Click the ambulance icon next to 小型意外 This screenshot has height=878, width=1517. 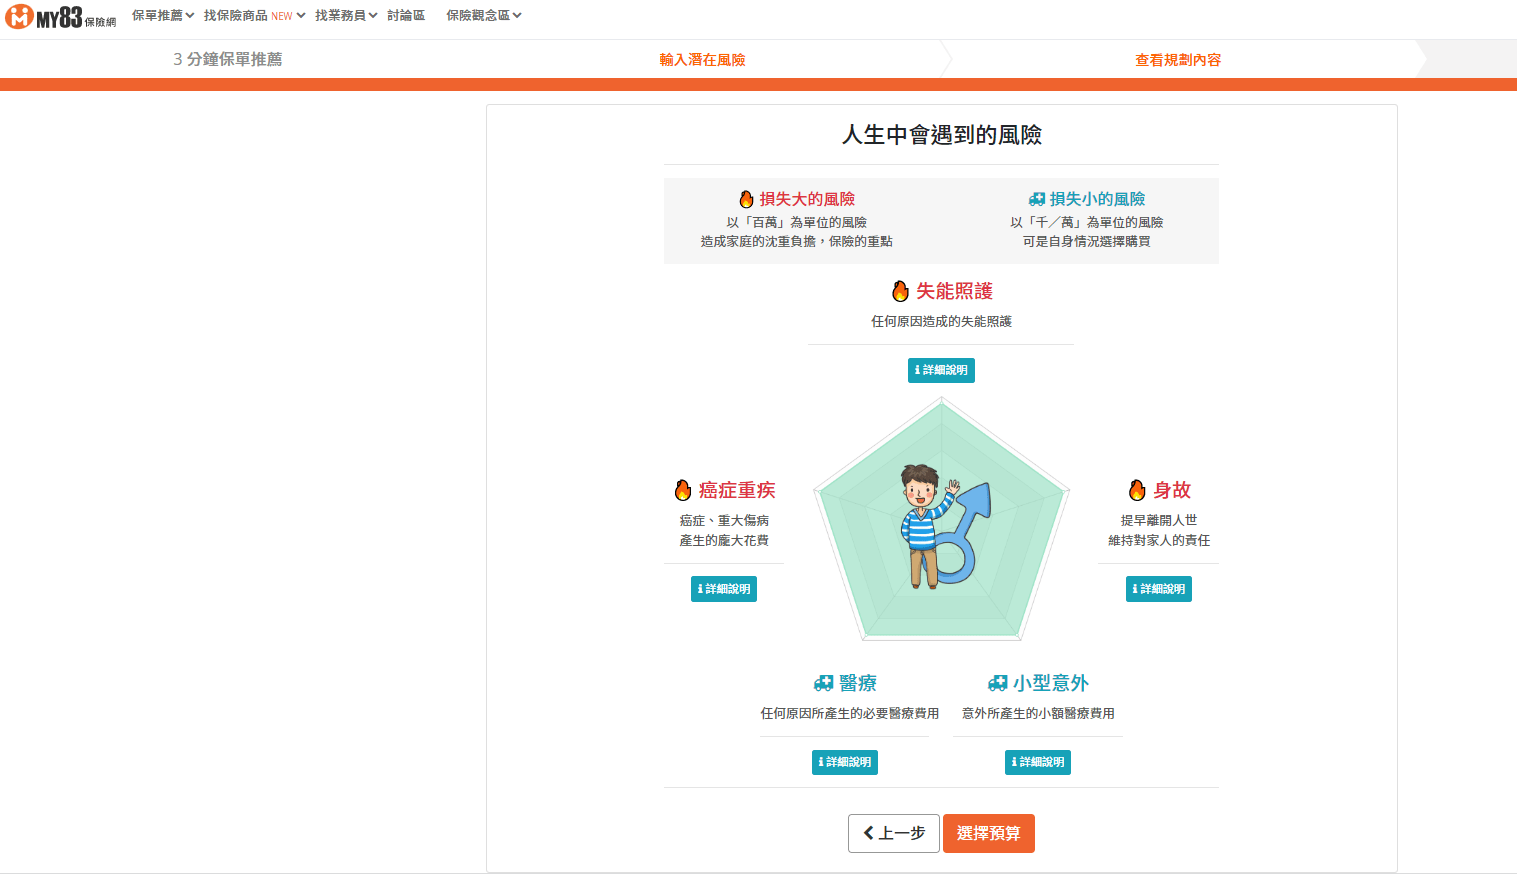[x=997, y=683]
